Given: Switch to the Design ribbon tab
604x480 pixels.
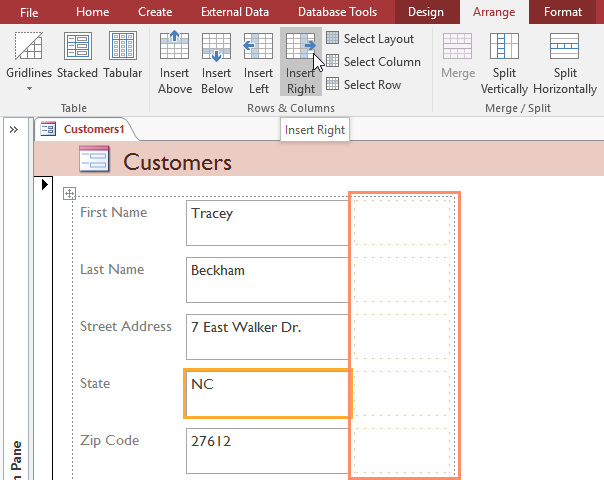Looking at the screenshot, I should [x=426, y=12].
